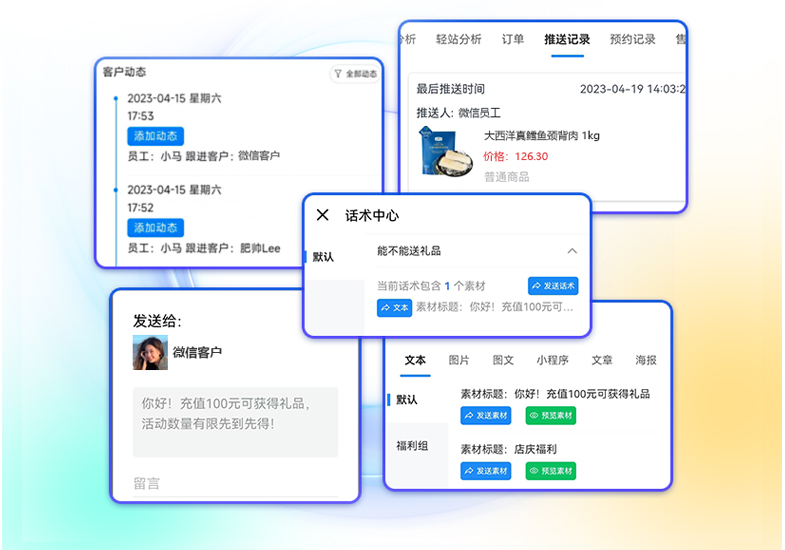Select 默认 group in 话术中心 sidebar
The image size is (785, 550).
coord(323,257)
